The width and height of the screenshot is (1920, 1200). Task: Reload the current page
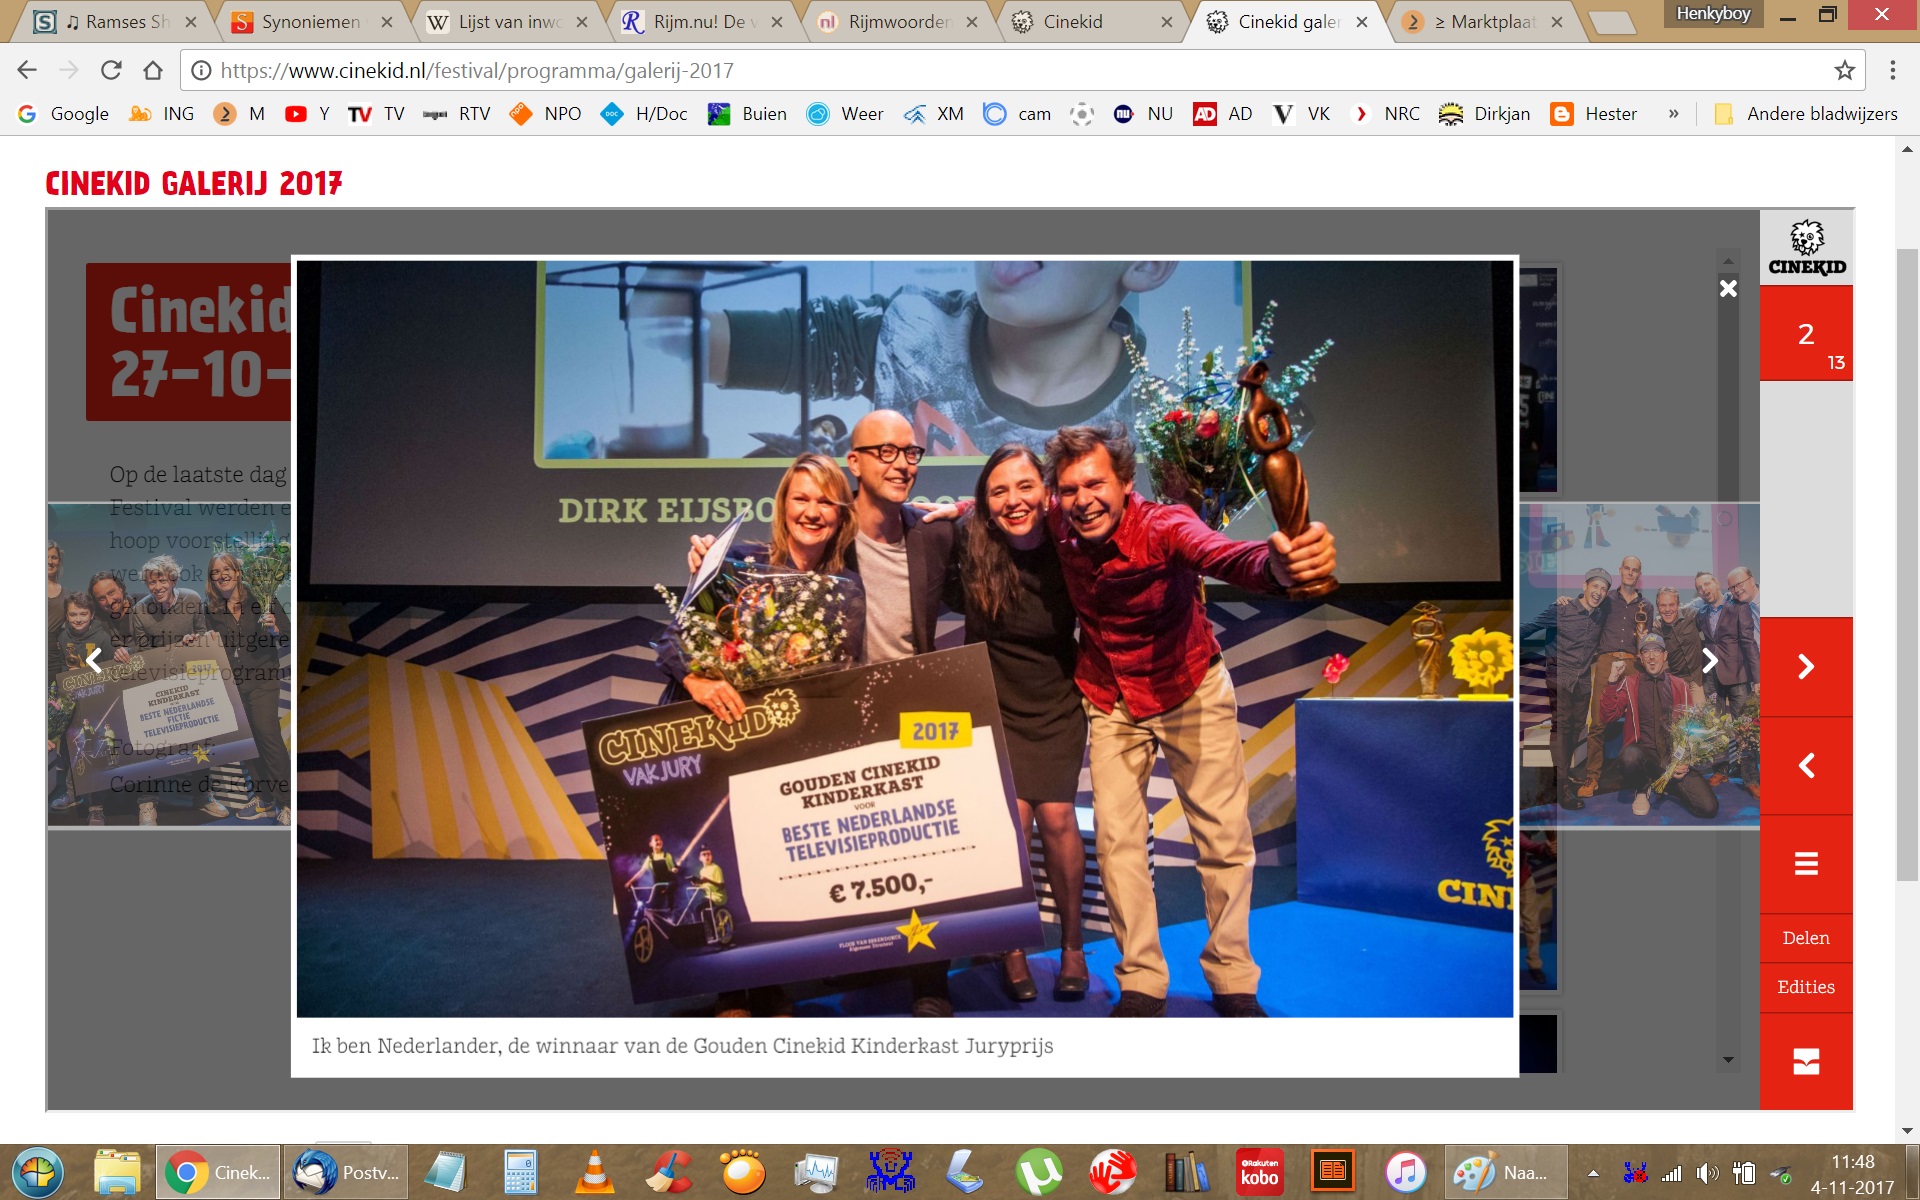click(111, 70)
